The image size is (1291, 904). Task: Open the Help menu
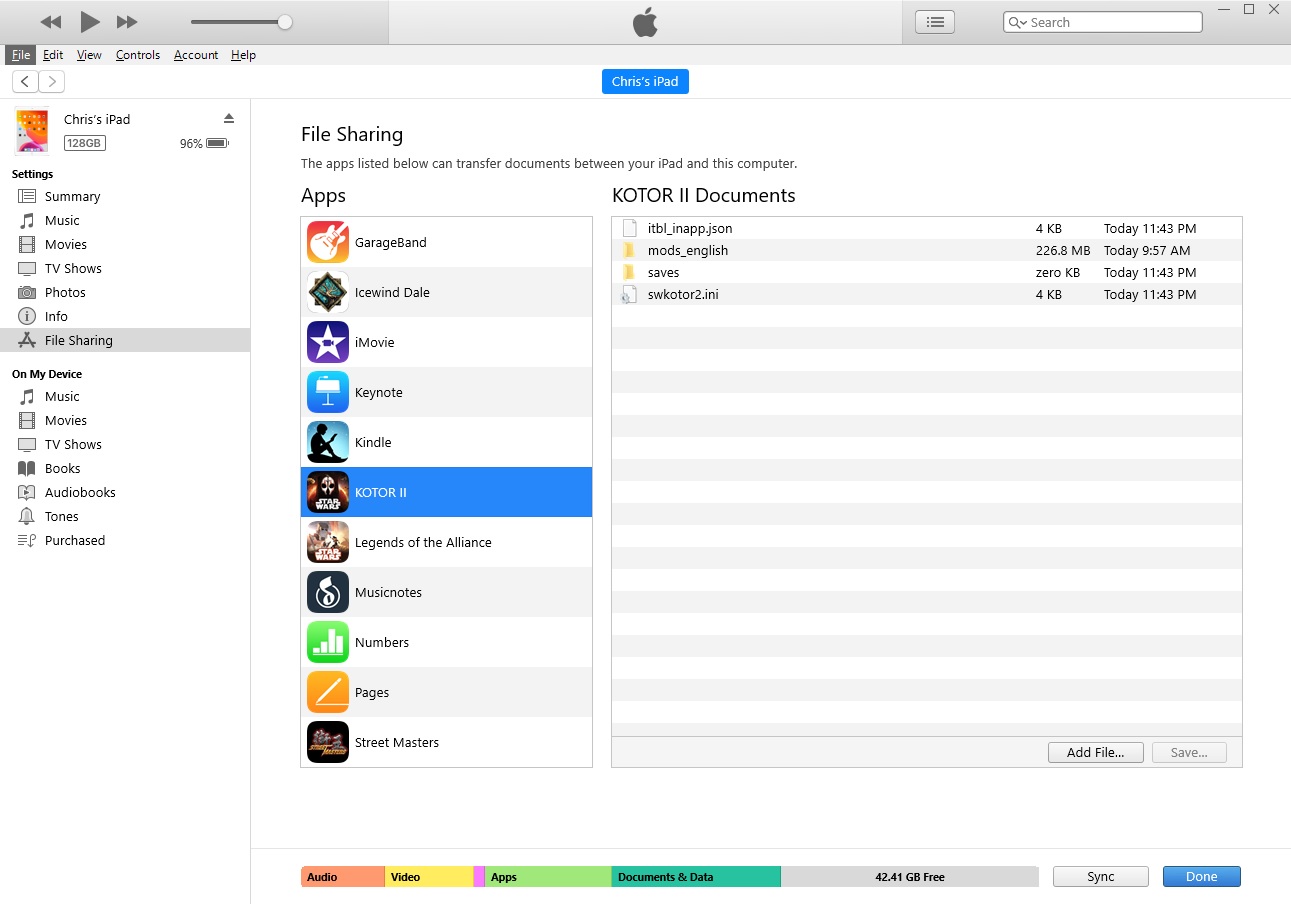[x=243, y=55]
